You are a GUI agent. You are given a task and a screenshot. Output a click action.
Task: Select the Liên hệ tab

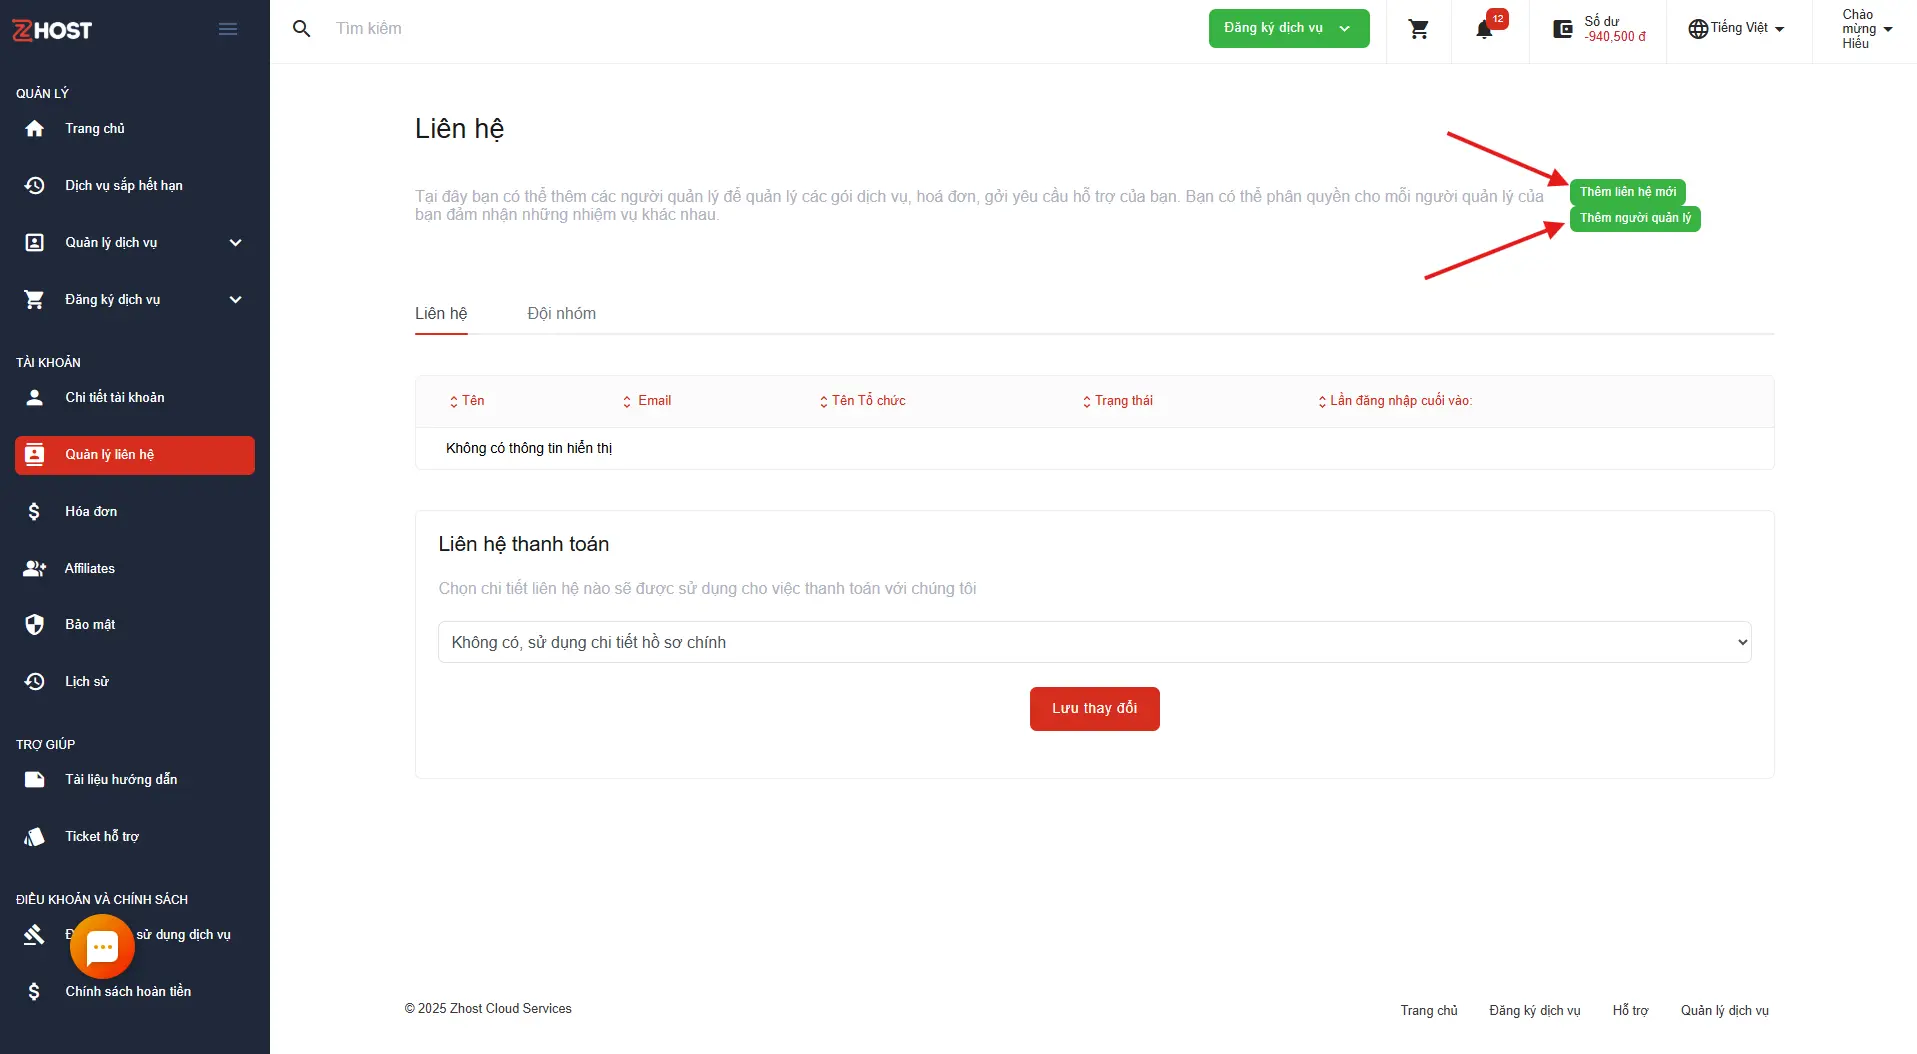pyautogui.click(x=441, y=314)
